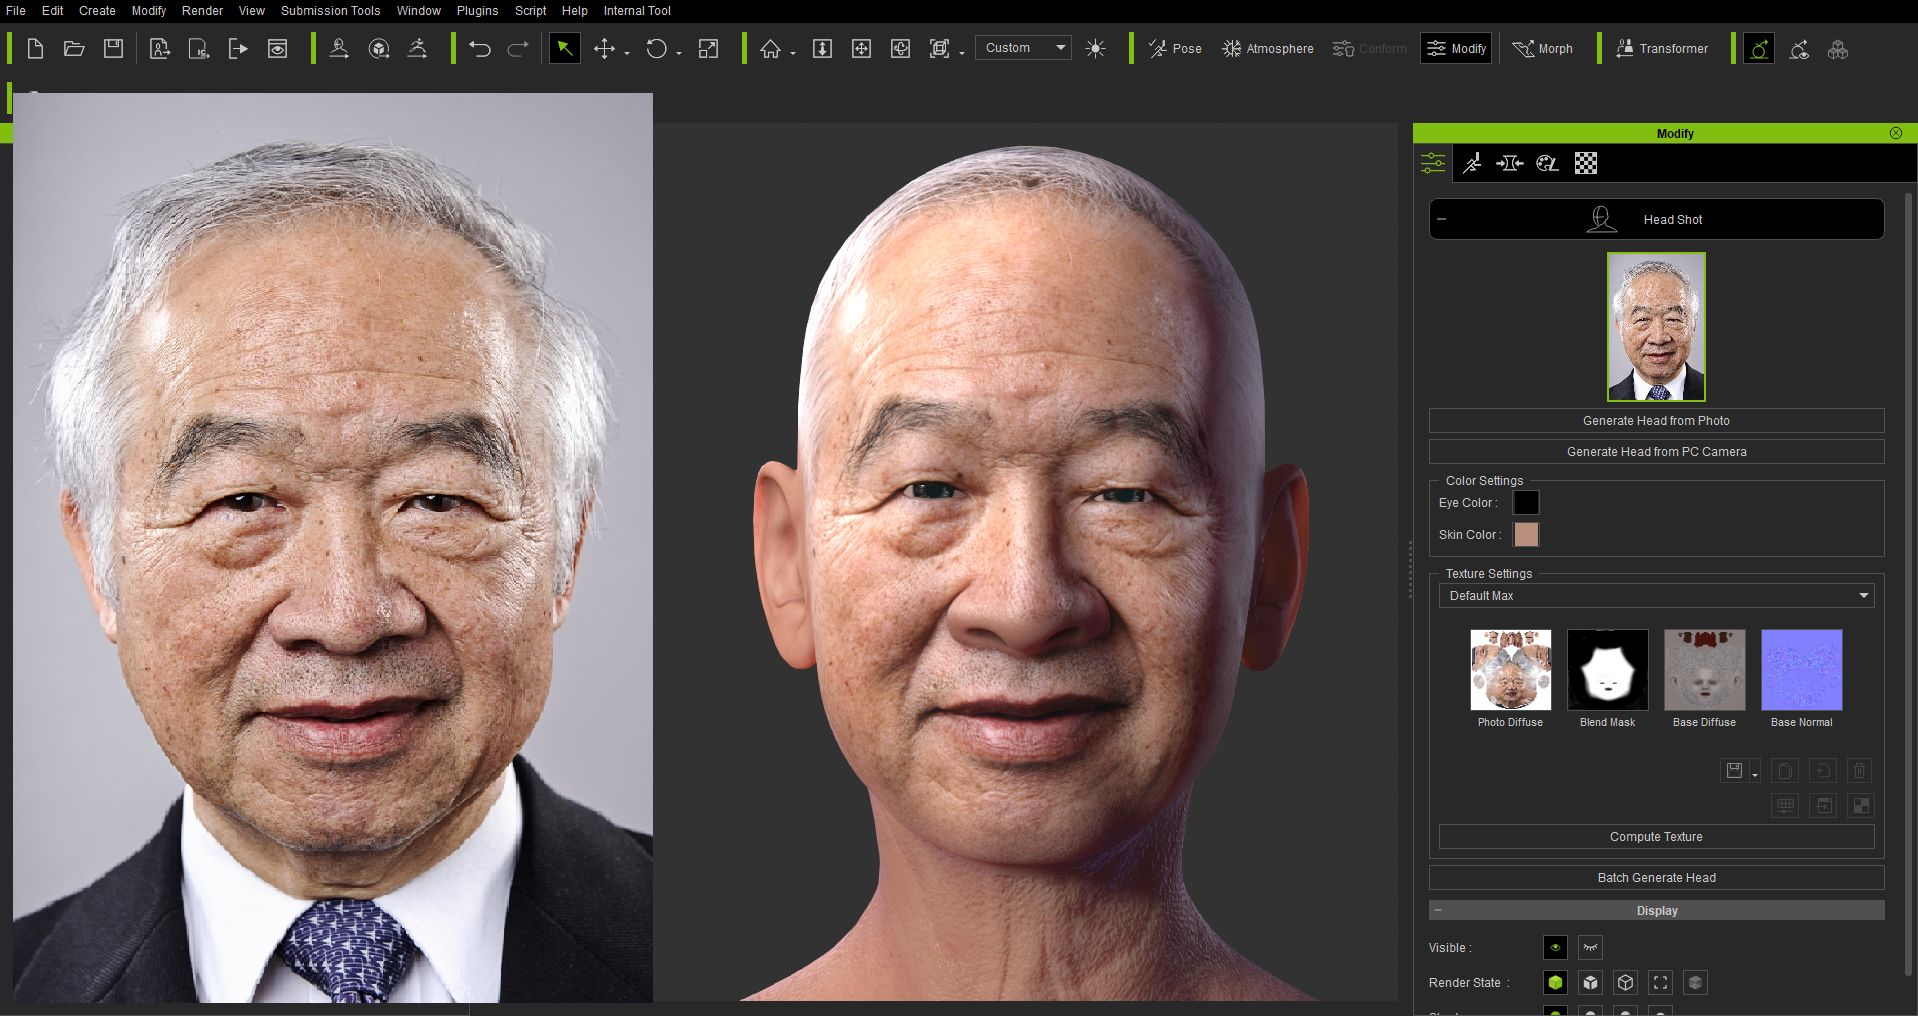Collapse the Display section
The image size is (1918, 1016).
click(x=1438, y=910)
